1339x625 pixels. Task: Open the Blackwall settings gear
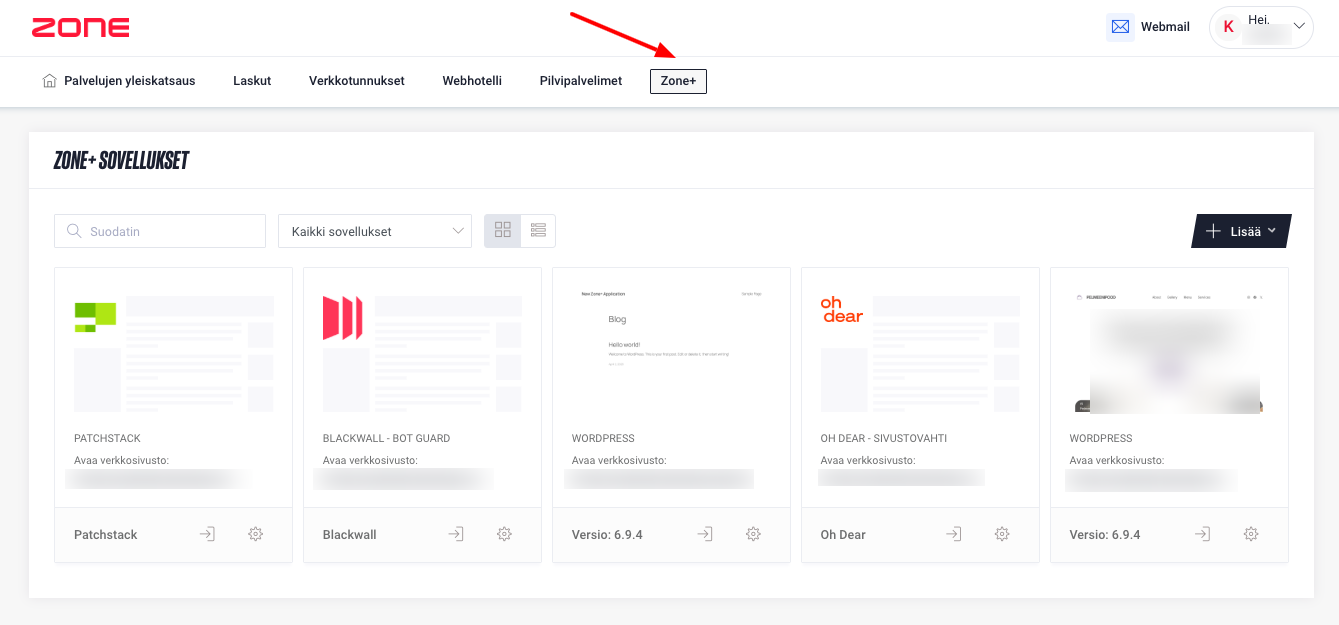(504, 534)
